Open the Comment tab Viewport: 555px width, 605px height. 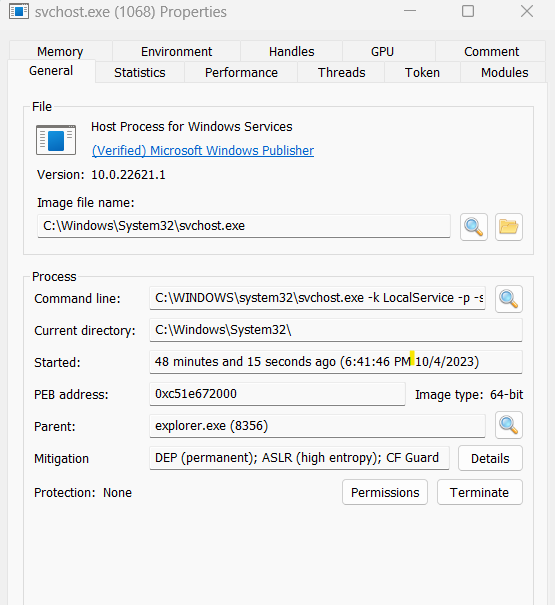tap(491, 51)
